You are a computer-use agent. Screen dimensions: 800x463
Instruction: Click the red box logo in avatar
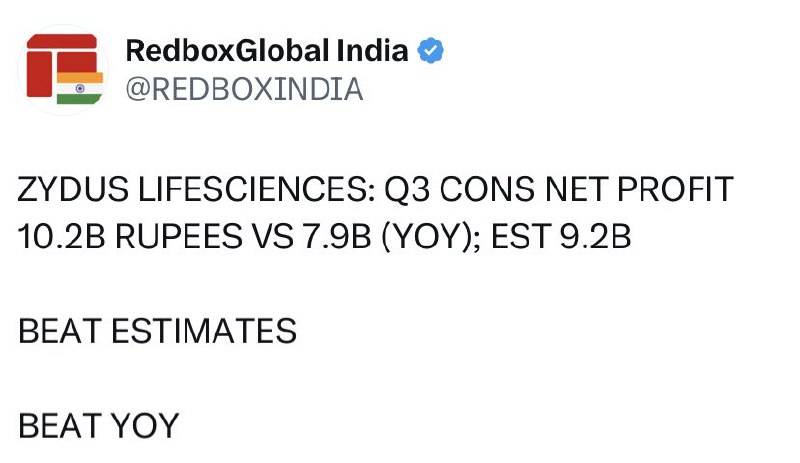pos(61,65)
